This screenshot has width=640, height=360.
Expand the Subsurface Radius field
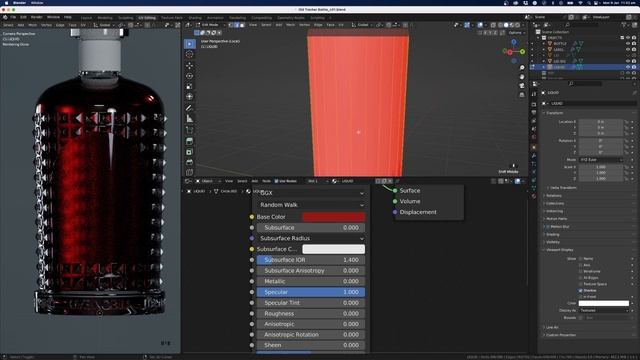point(311,238)
